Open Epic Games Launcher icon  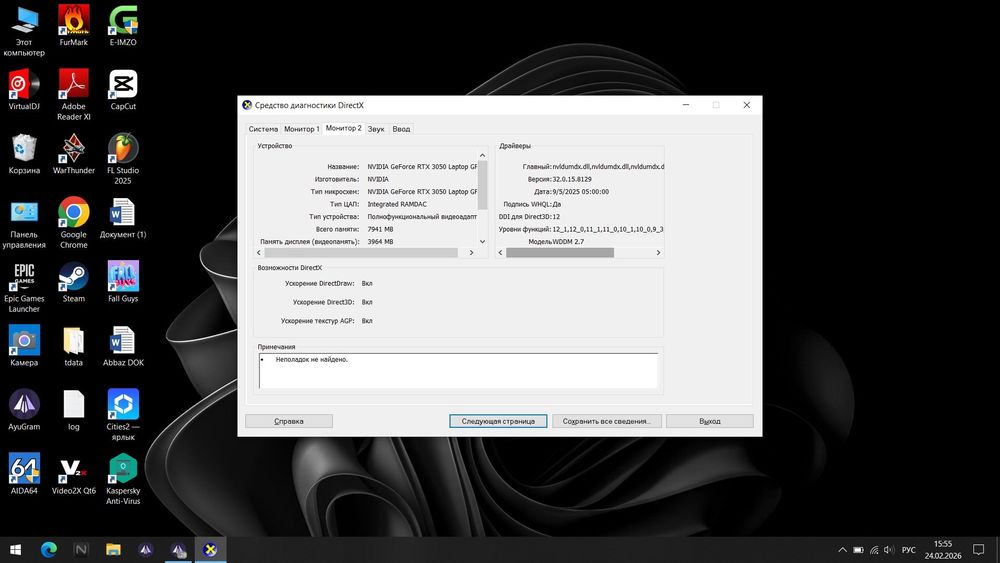click(24, 288)
